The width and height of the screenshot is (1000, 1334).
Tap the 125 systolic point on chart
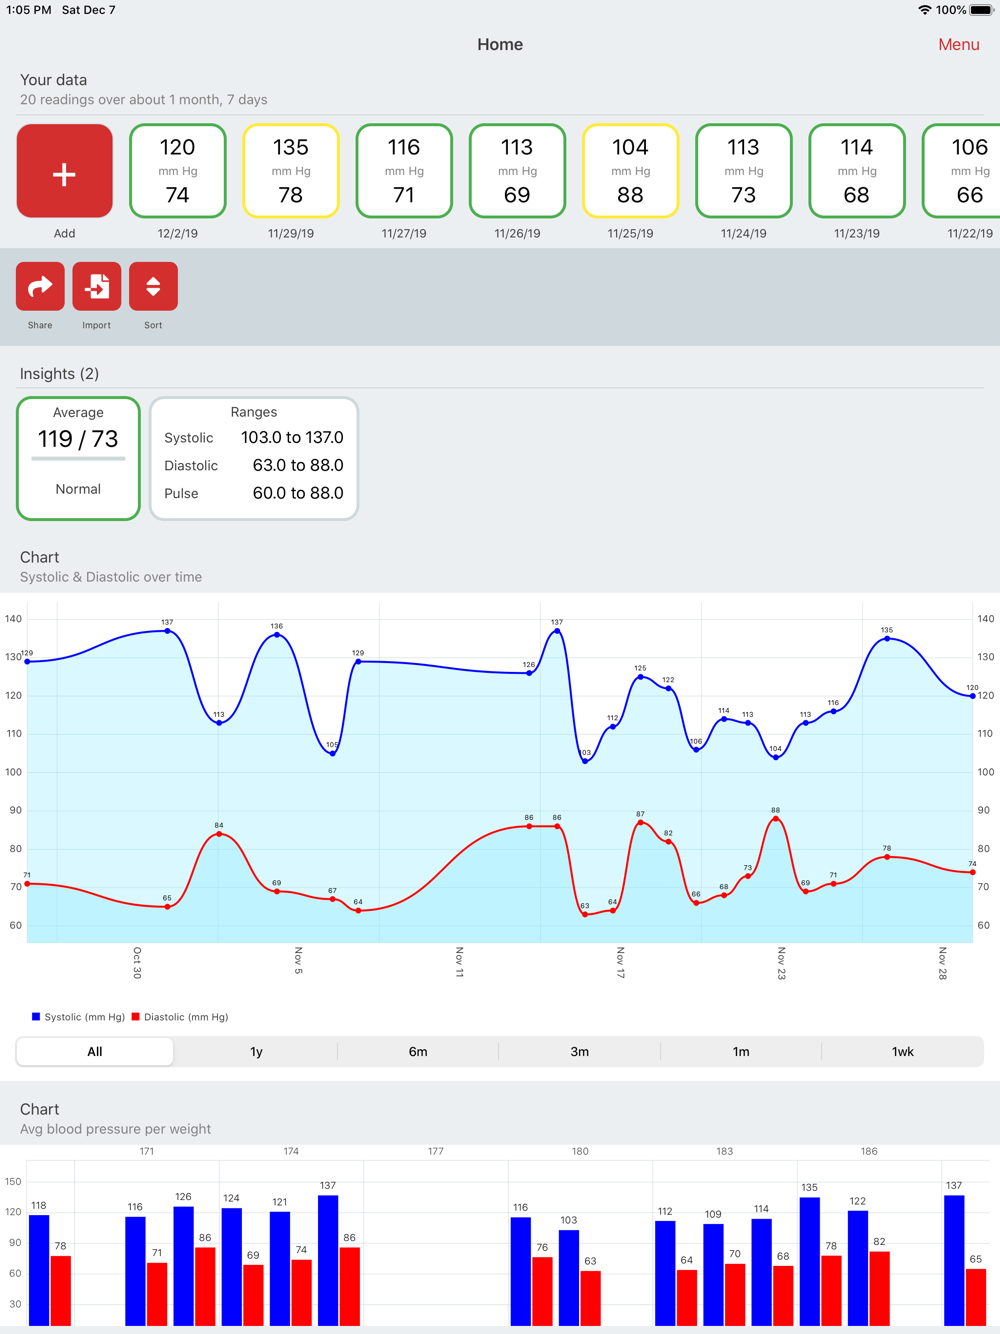641,677
